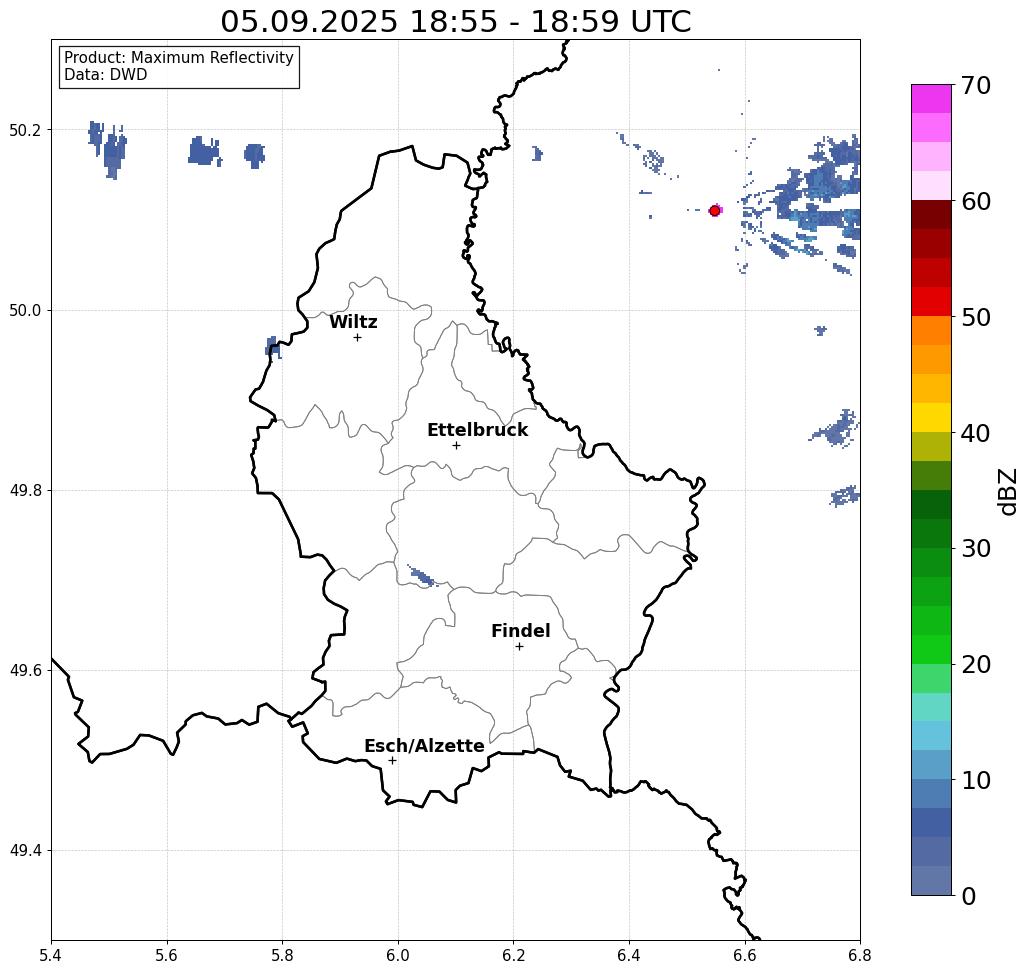This screenshot has width=1029, height=973.
Task: Click the plus marker below Findel
Action: click(519, 646)
